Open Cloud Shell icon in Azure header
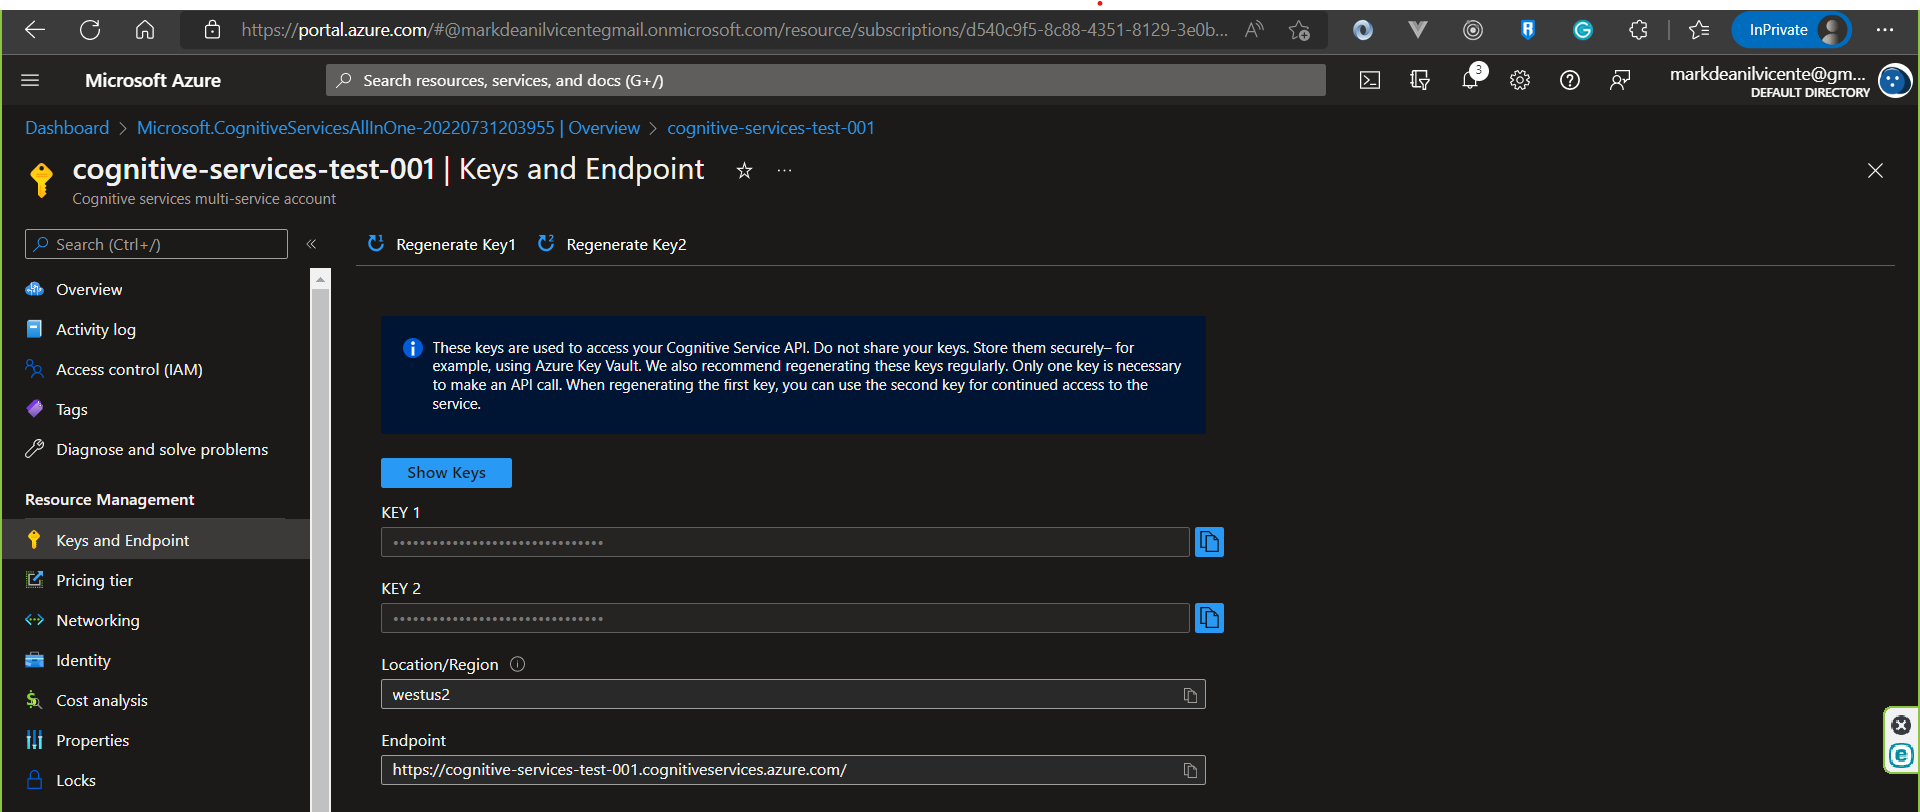This screenshot has height=812, width=1920. click(x=1370, y=80)
